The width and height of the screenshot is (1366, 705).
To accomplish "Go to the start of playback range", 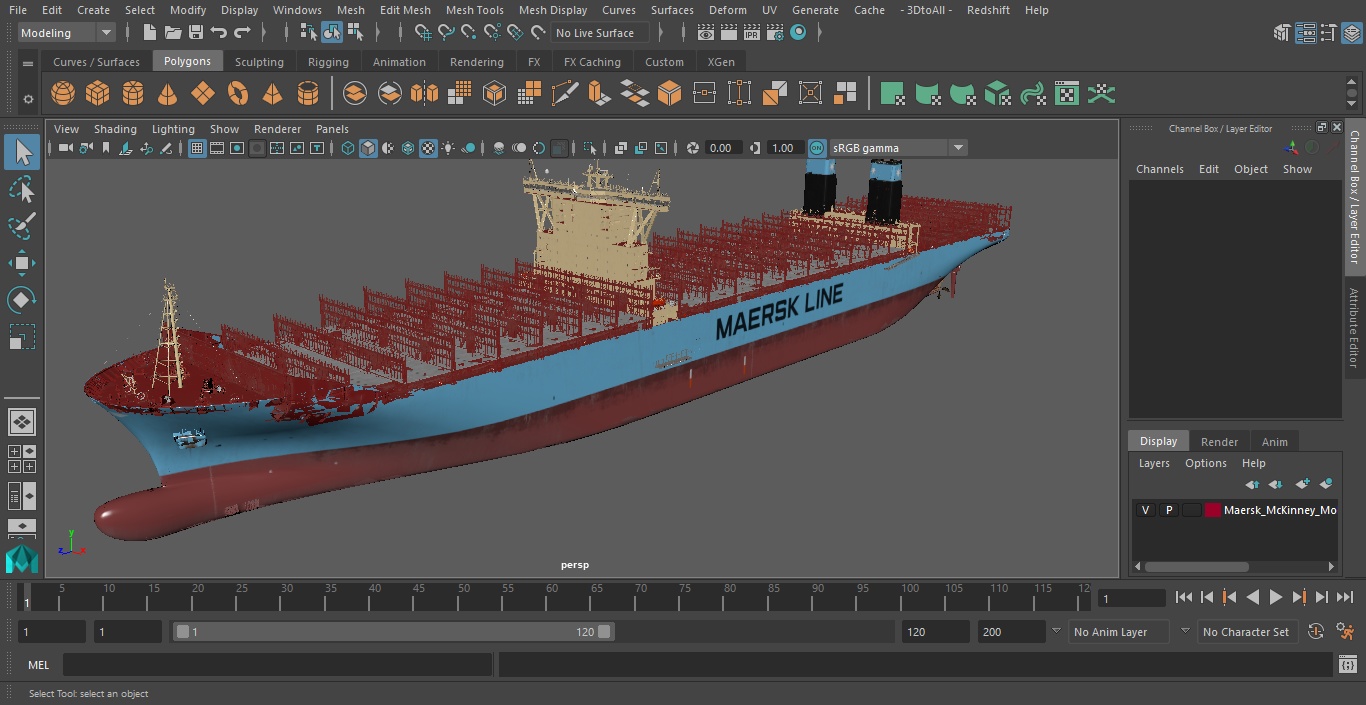I will click(x=1184, y=597).
